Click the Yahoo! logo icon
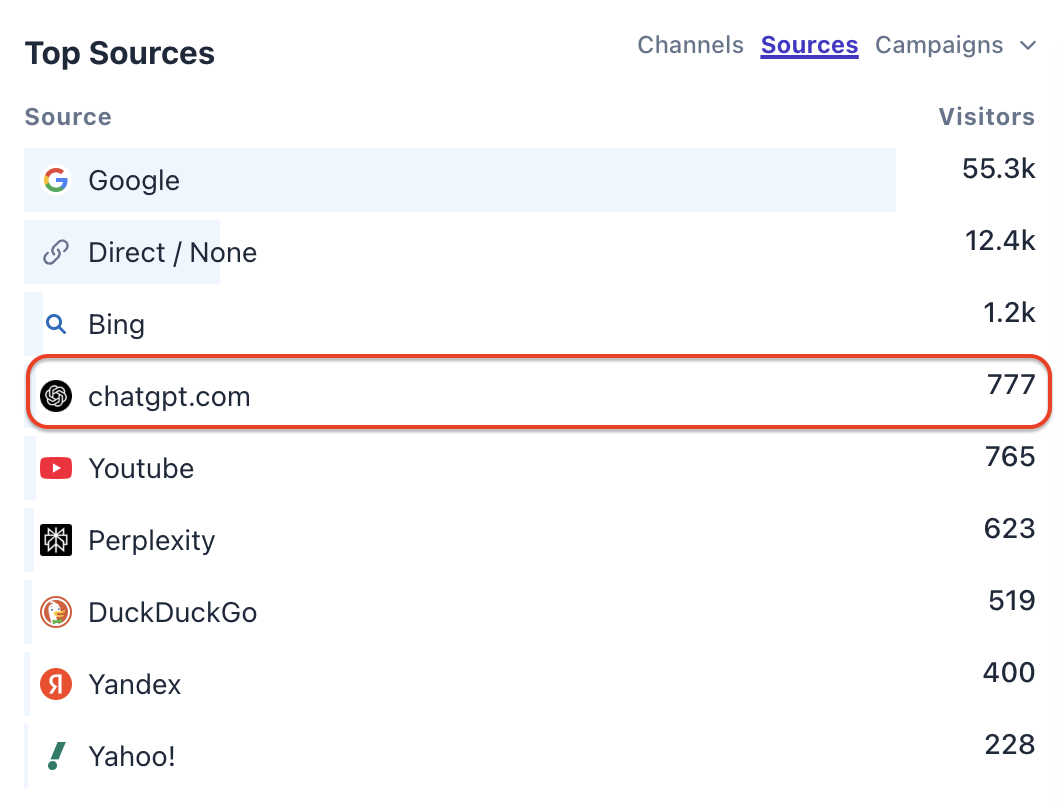 56,756
